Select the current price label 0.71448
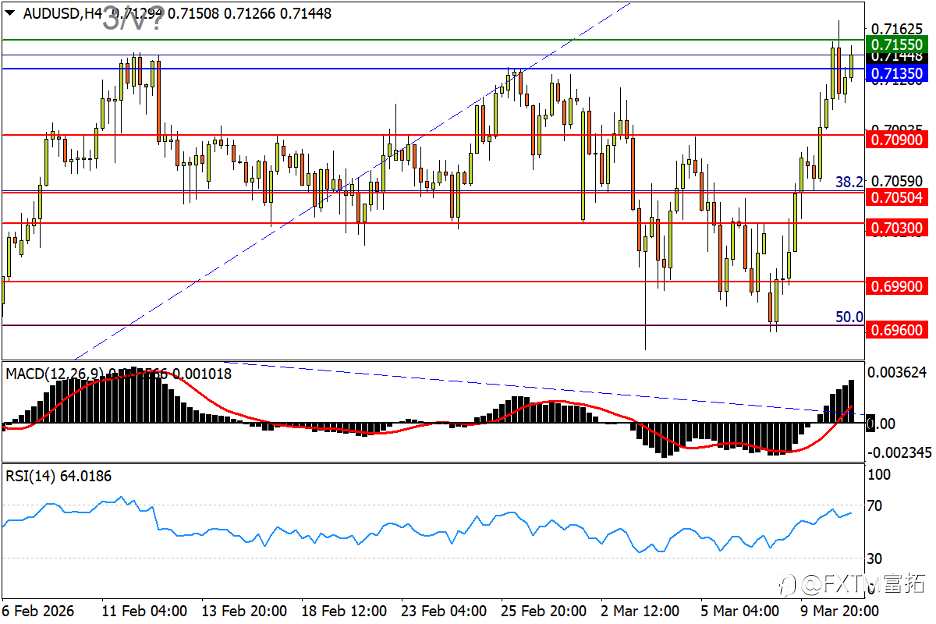 point(897,58)
